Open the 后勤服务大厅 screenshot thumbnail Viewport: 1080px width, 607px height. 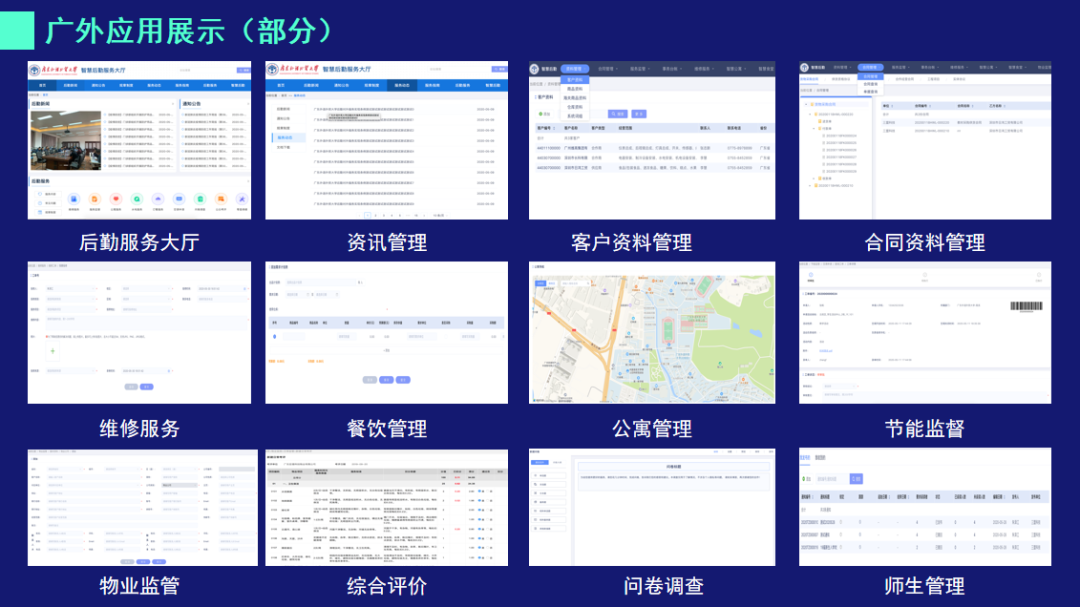(139, 140)
